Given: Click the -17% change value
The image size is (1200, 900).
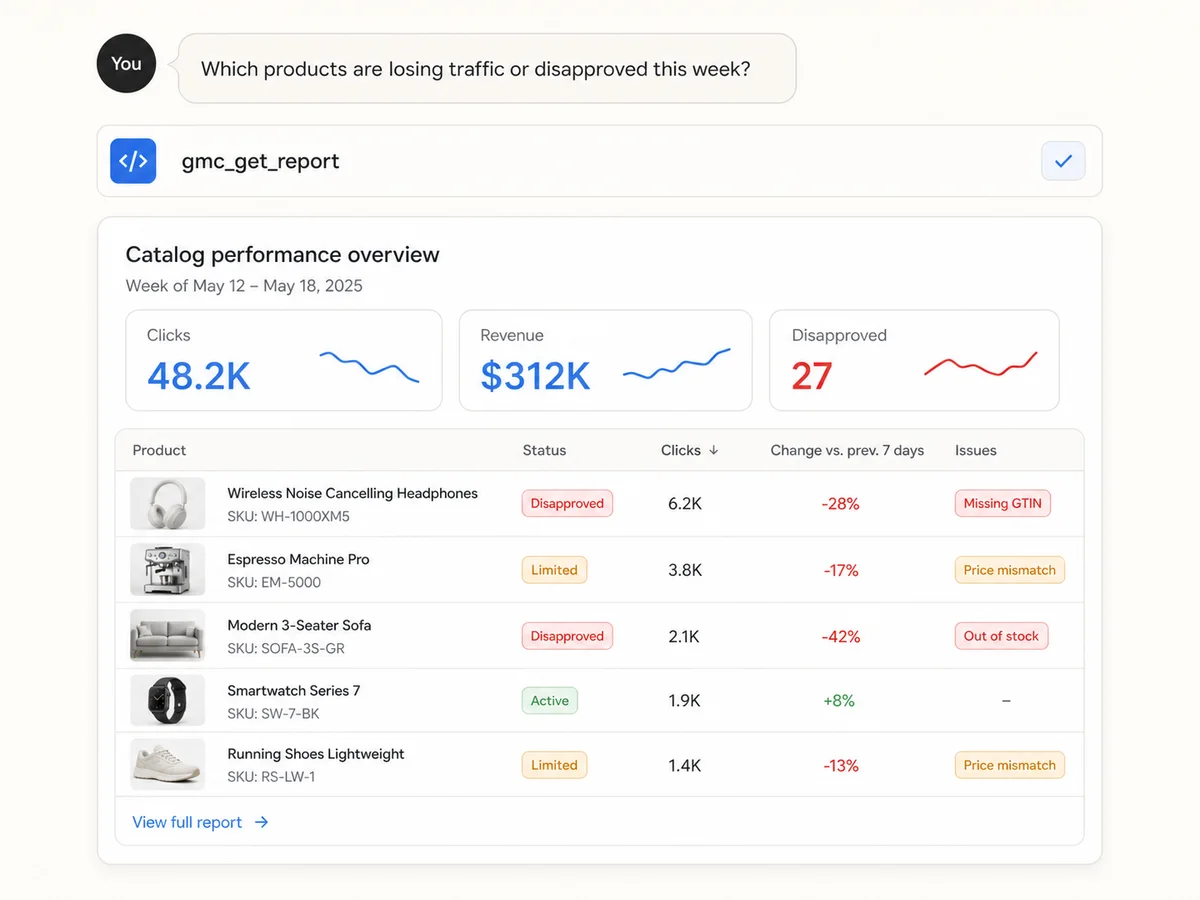Looking at the screenshot, I should 841,570.
